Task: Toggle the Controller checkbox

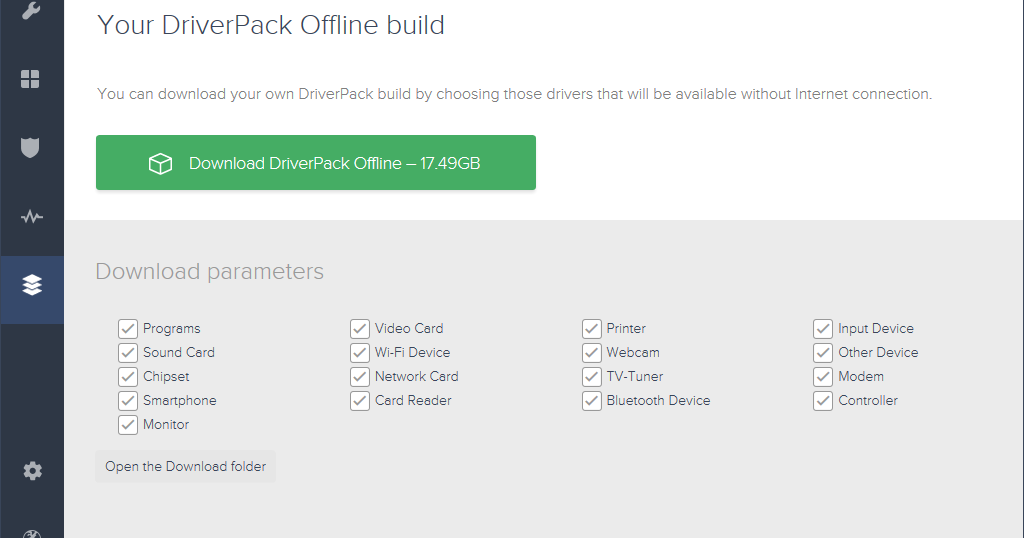Action: click(x=823, y=401)
